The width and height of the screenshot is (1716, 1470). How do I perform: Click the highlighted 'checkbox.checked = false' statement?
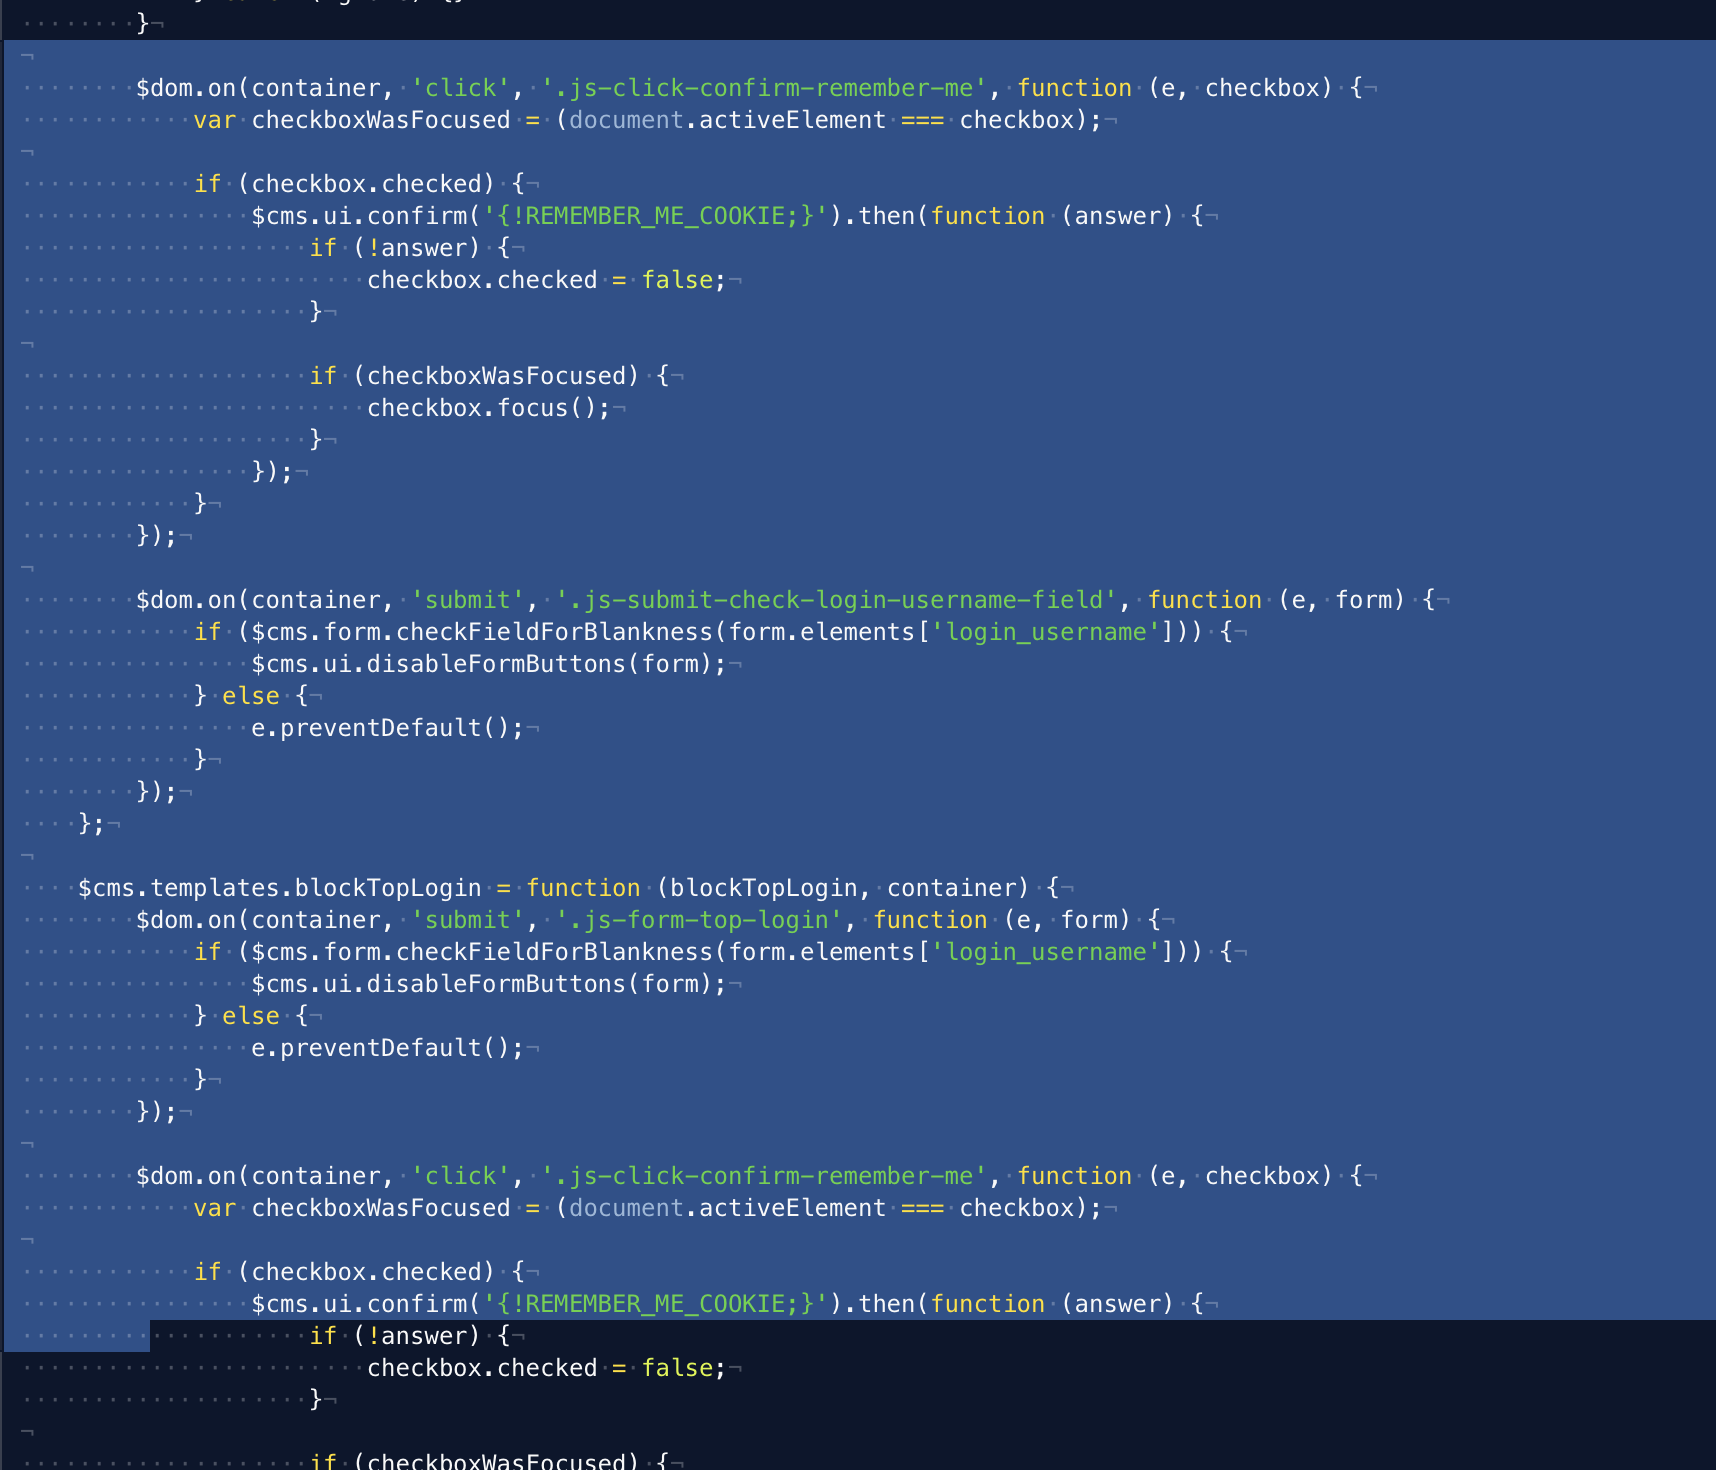[x=545, y=280]
